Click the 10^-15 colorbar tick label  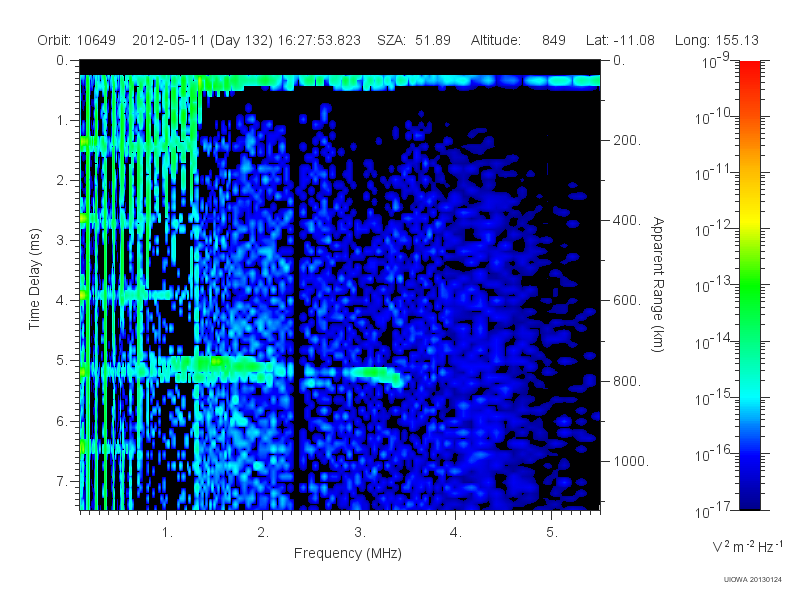pyautogui.click(x=713, y=398)
